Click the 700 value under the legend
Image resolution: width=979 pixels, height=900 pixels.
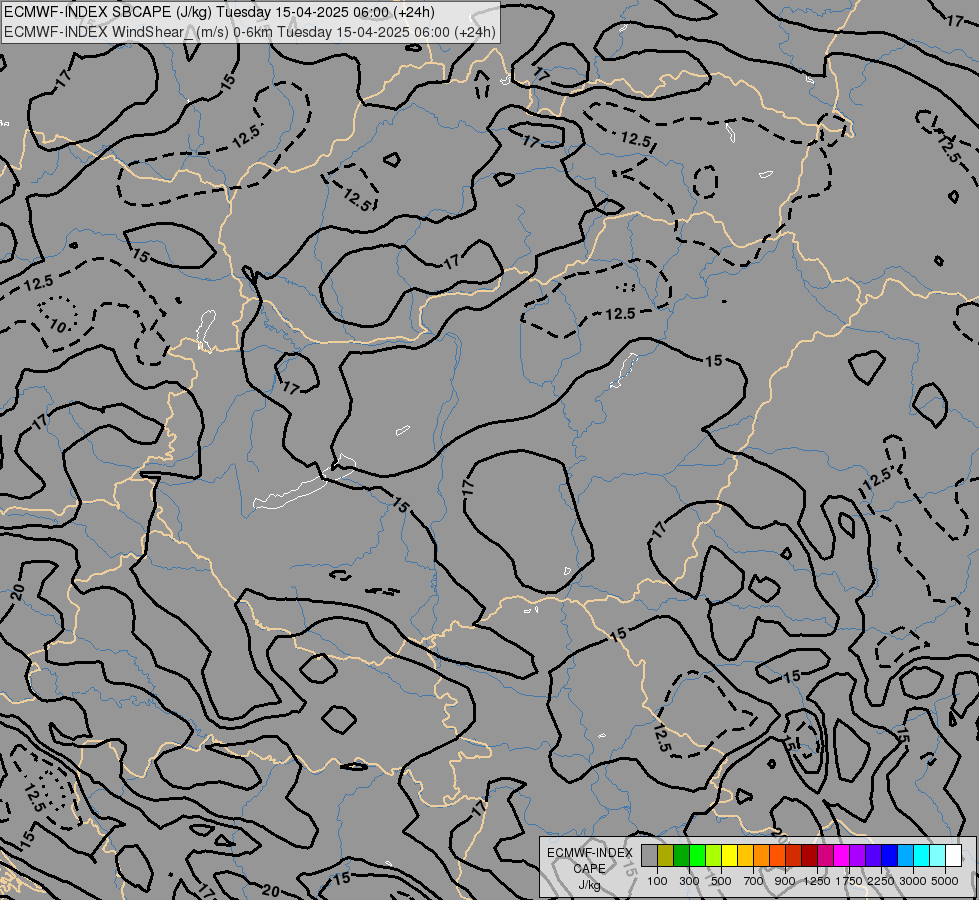(754, 881)
